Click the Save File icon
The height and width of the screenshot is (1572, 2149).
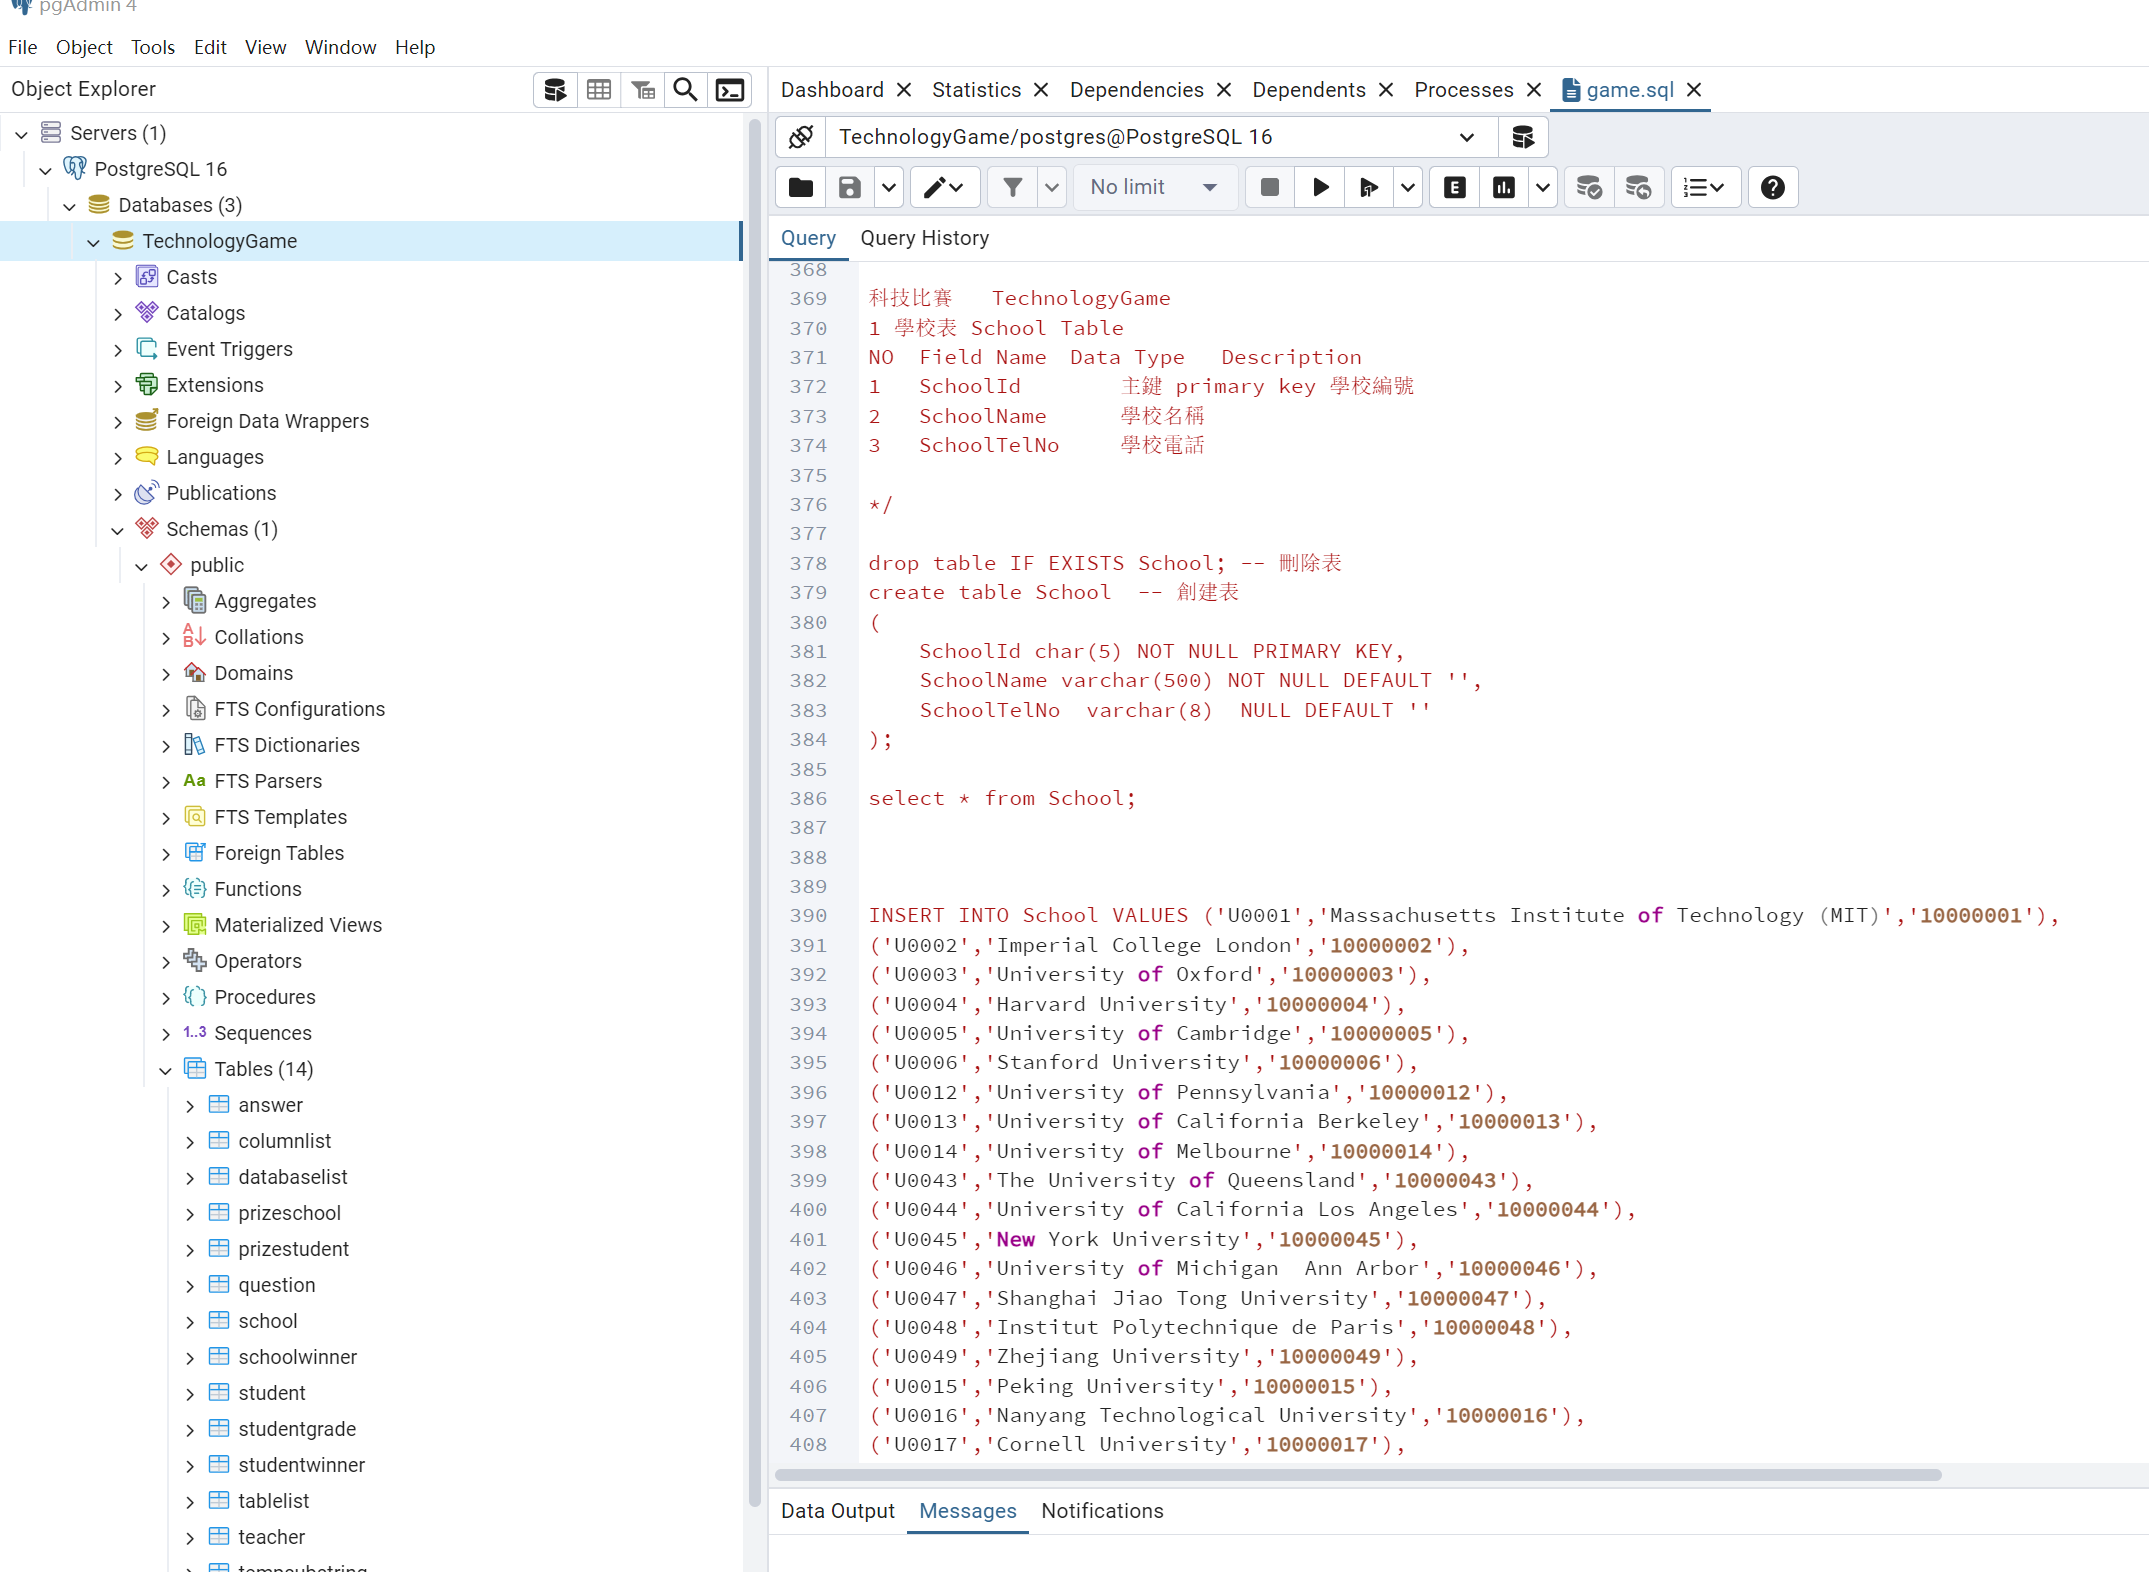pos(849,187)
